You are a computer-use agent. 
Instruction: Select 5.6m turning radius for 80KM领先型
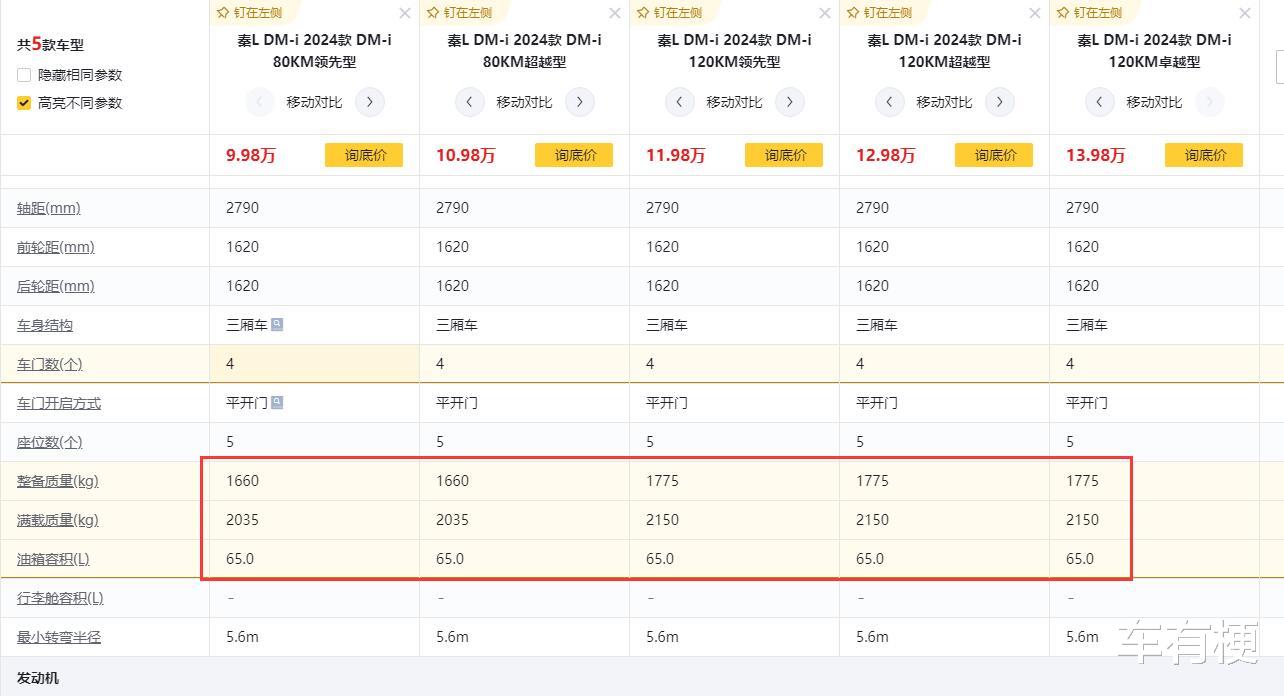click(x=242, y=637)
